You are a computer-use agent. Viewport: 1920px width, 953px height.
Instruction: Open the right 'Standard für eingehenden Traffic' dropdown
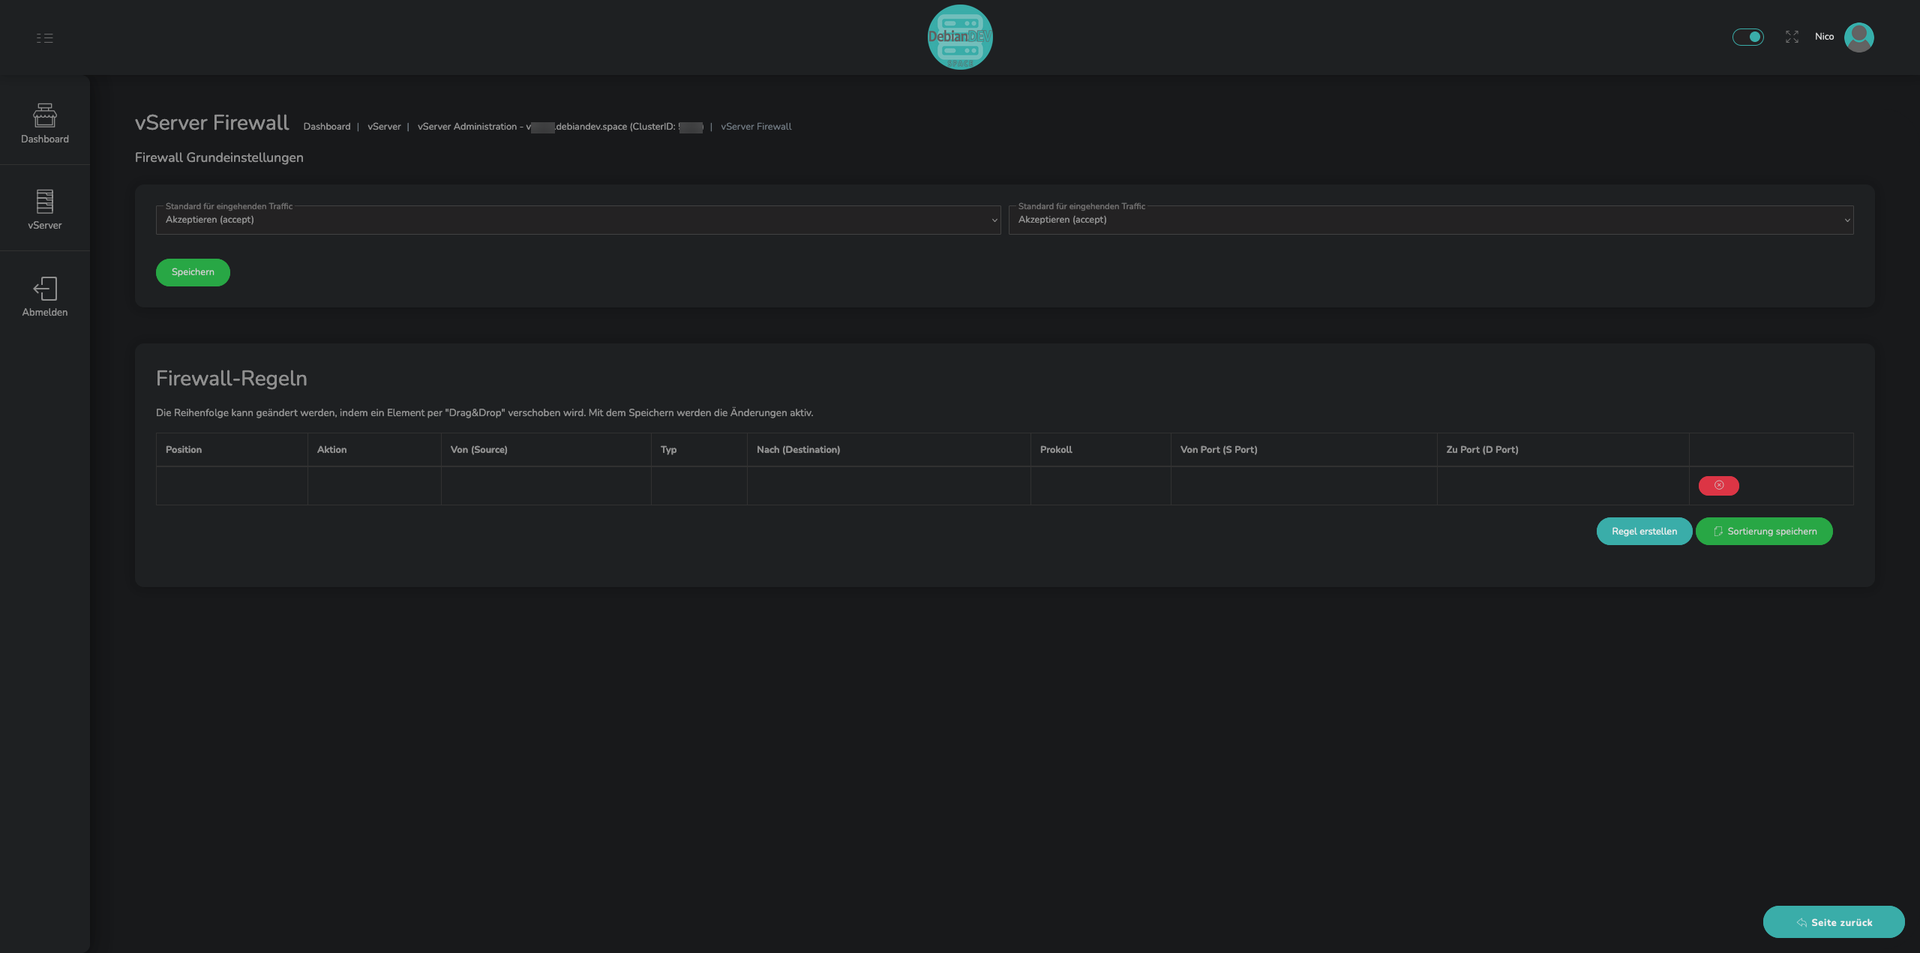tap(1430, 220)
